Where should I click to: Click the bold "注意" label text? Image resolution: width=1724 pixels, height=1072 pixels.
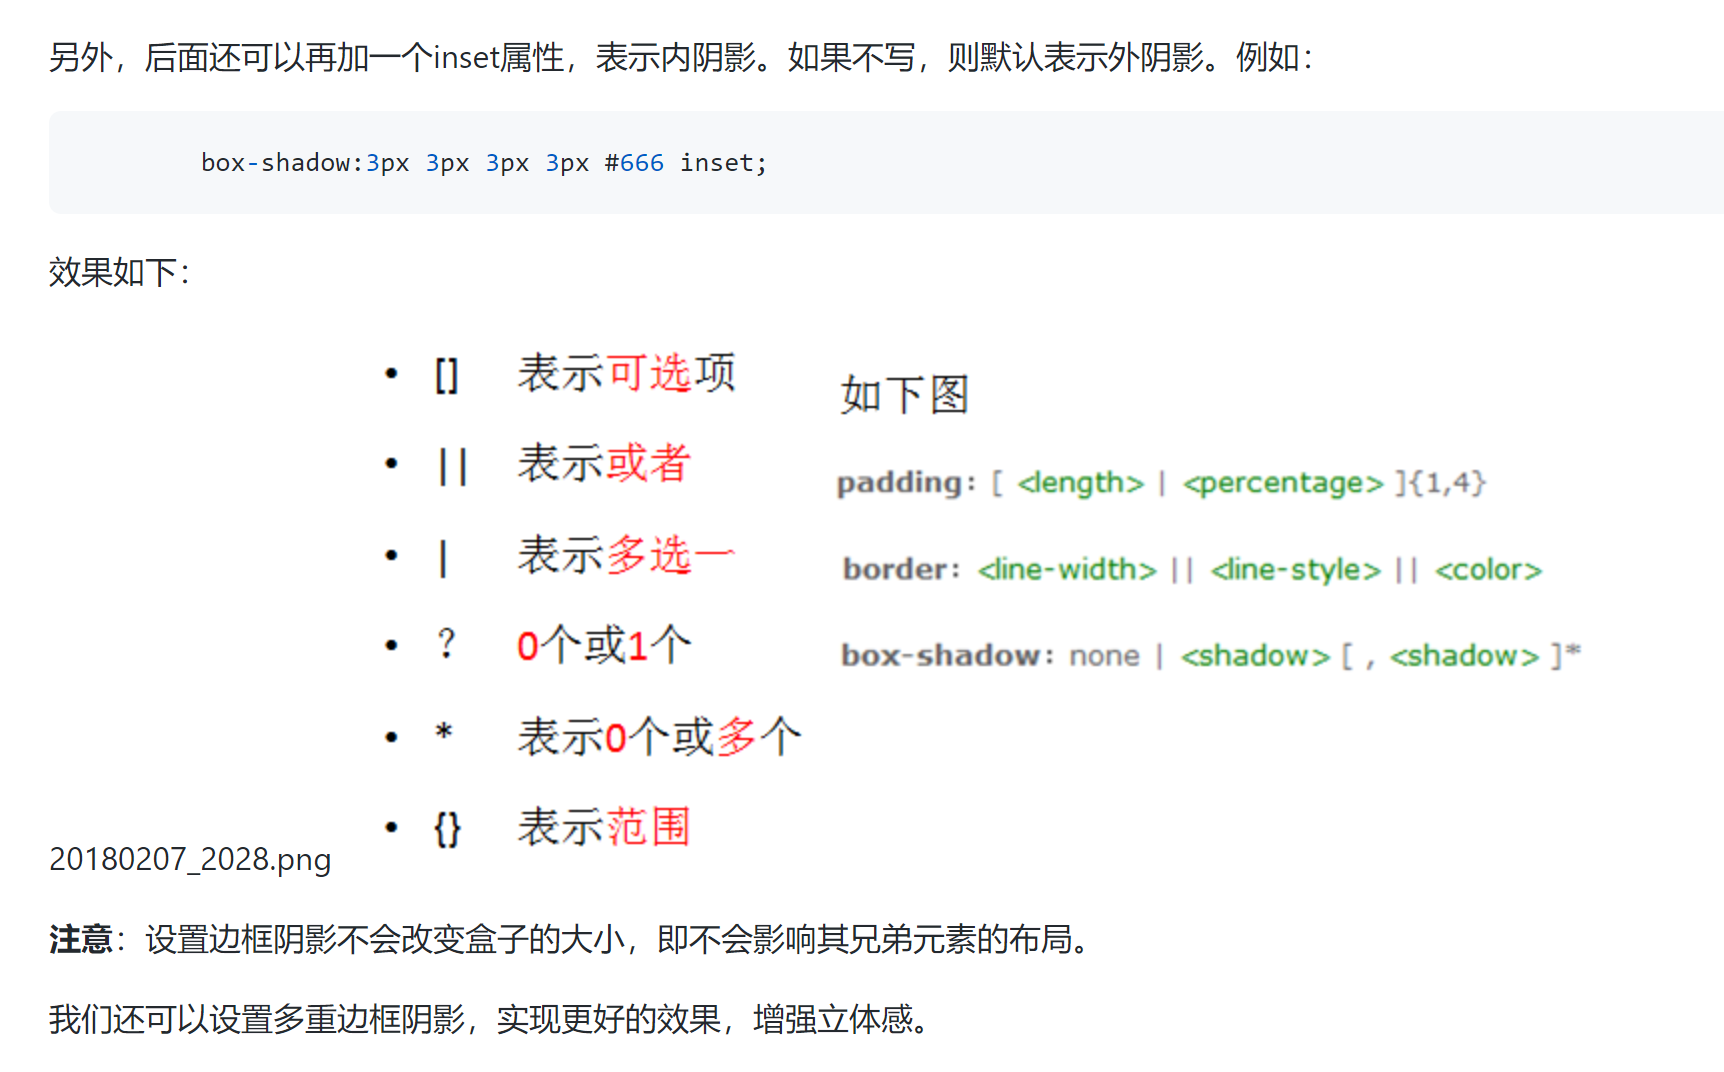[x=78, y=939]
